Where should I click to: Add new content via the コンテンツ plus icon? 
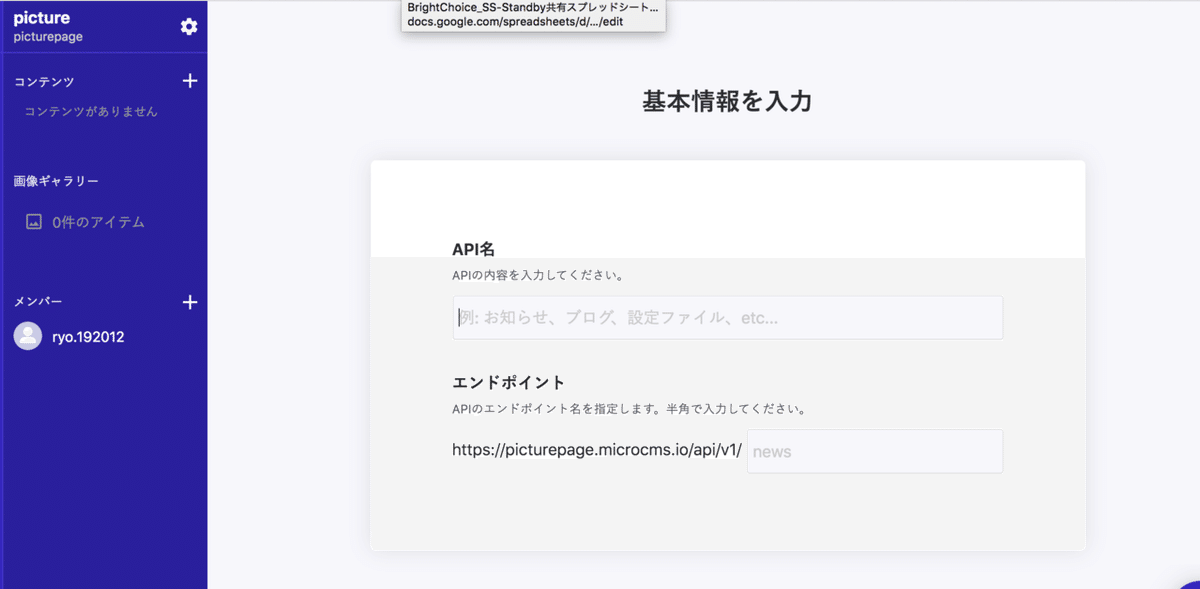(190, 81)
